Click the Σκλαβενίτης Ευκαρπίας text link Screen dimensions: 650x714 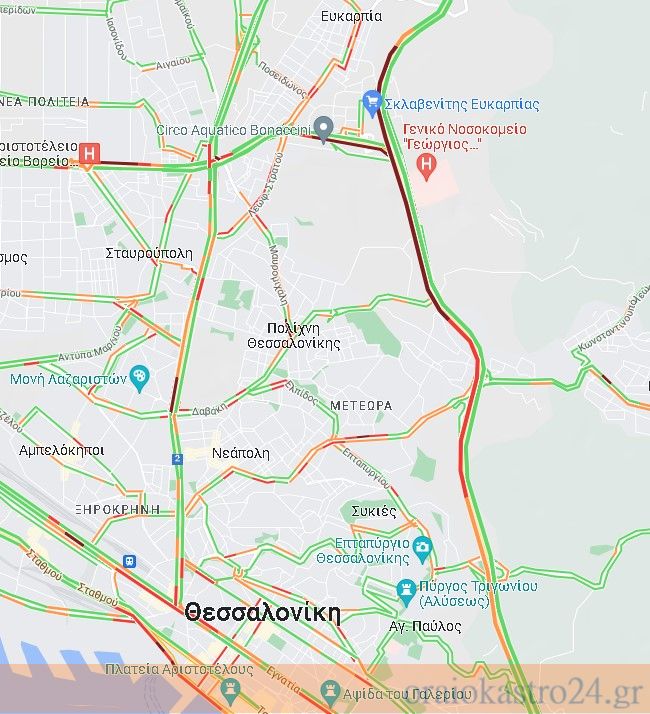[x=462, y=104]
